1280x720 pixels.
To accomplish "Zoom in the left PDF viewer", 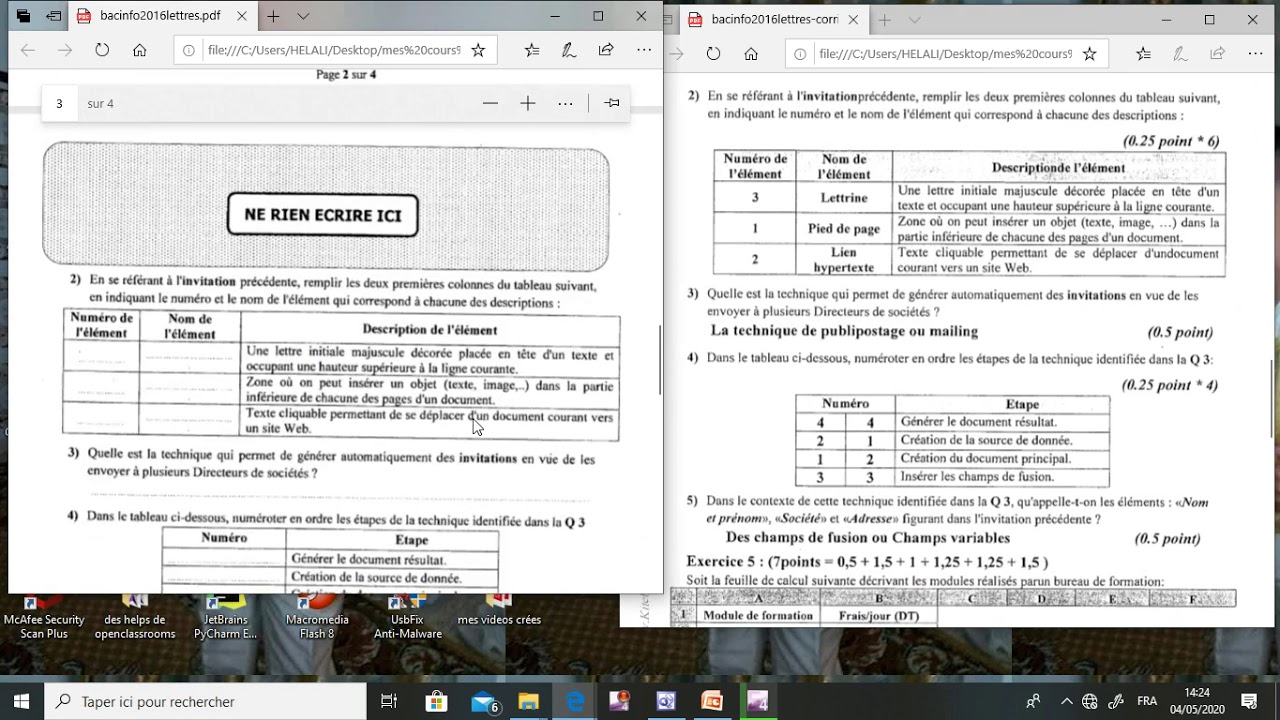I will click(x=528, y=103).
